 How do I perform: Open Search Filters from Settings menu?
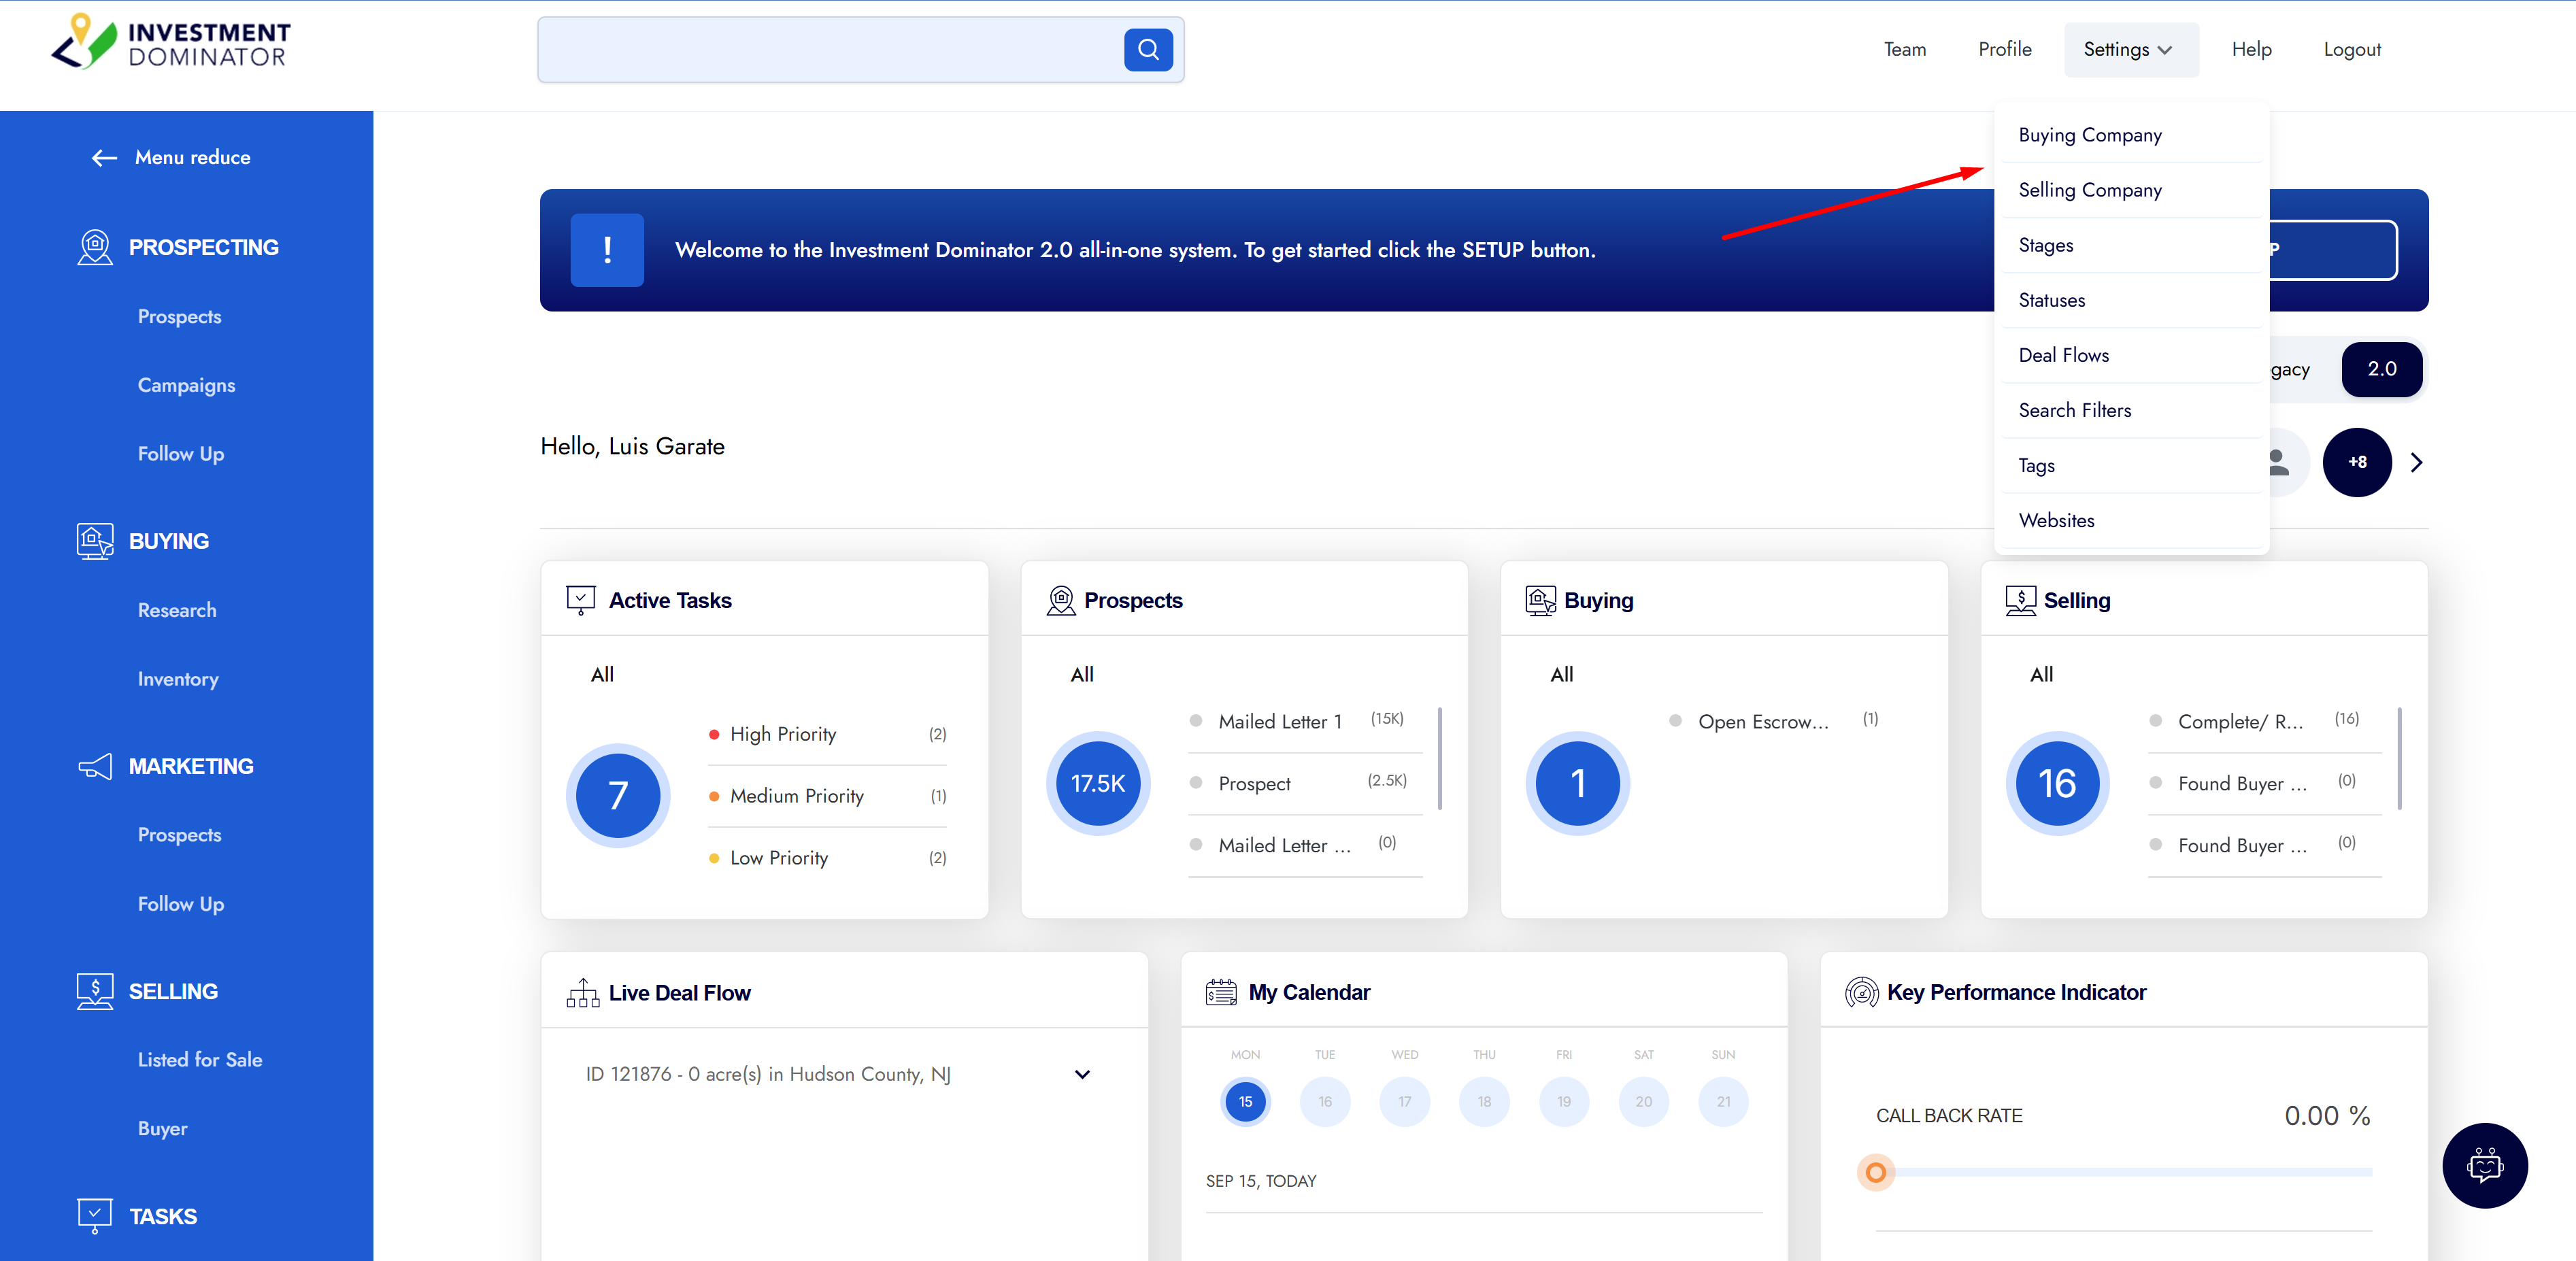tap(2132, 410)
